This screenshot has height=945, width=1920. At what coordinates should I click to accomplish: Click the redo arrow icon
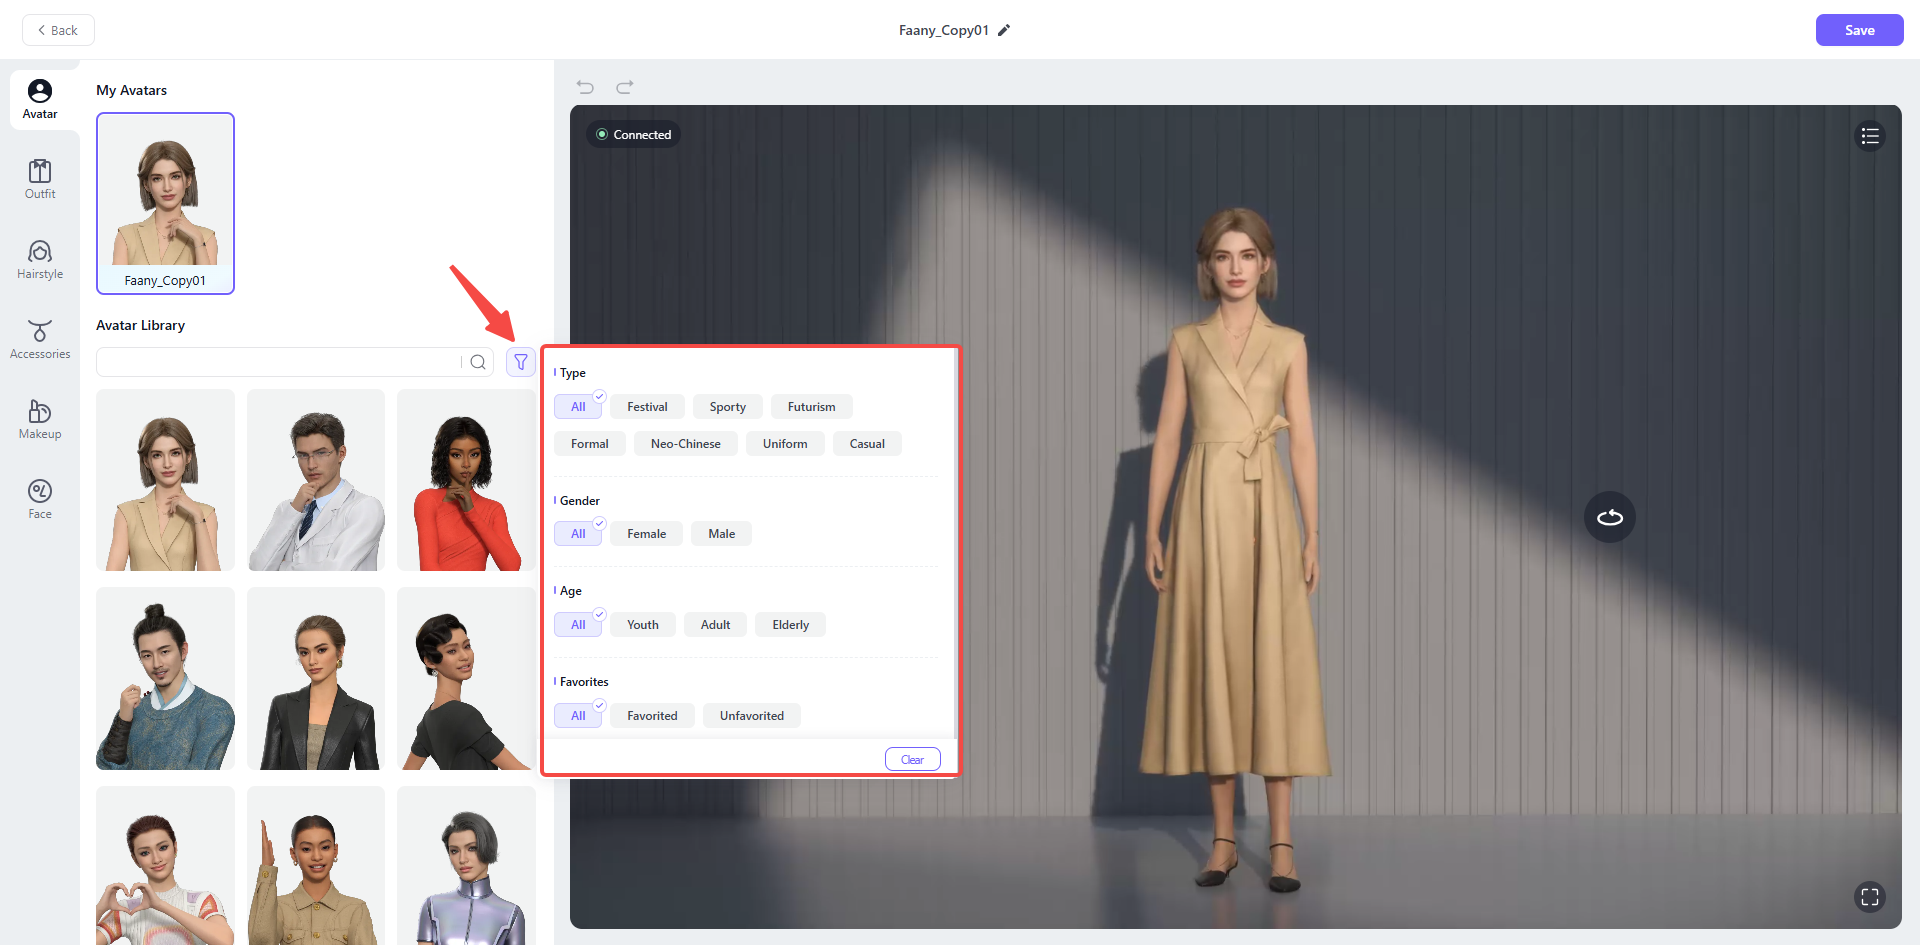(x=625, y=87)
